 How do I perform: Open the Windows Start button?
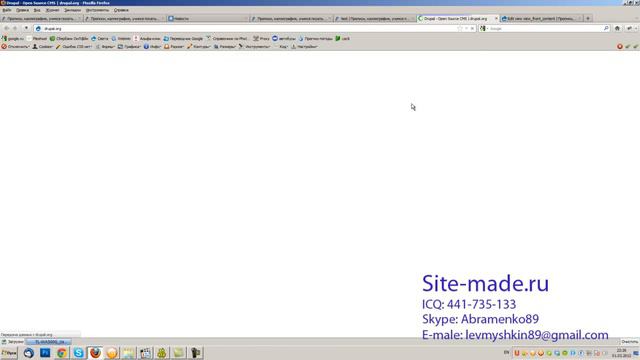[x=9, y=353]
